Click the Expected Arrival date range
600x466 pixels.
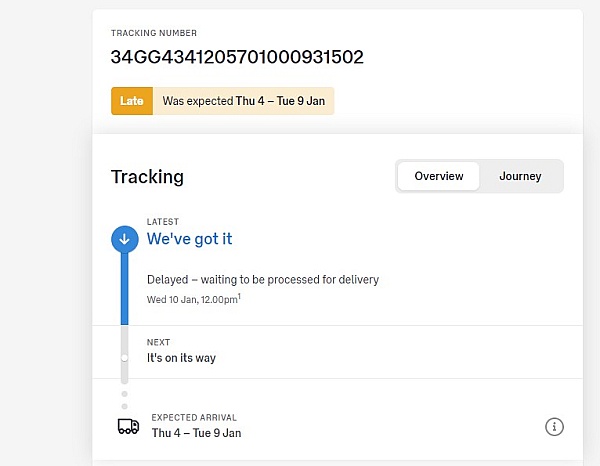coord(196,433)
